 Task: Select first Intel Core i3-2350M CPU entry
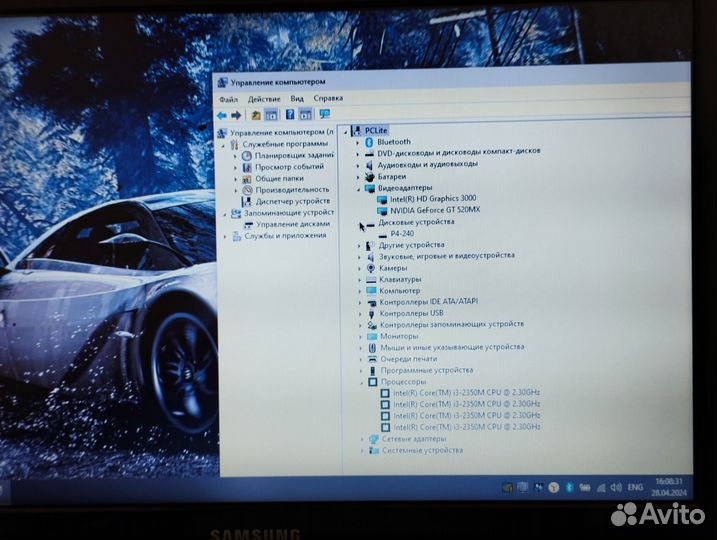click(466, 393)
